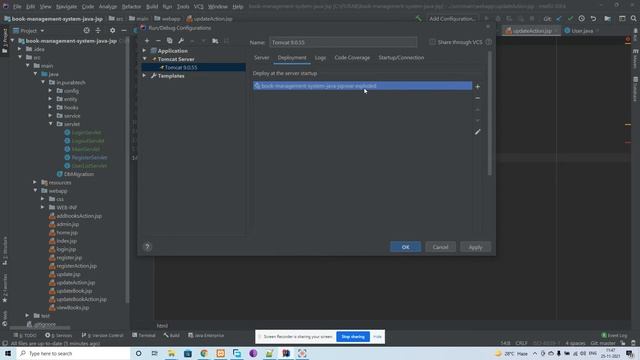Open Search Everywhere magnifier icon

pyautogui.click(x=633, y=19)
